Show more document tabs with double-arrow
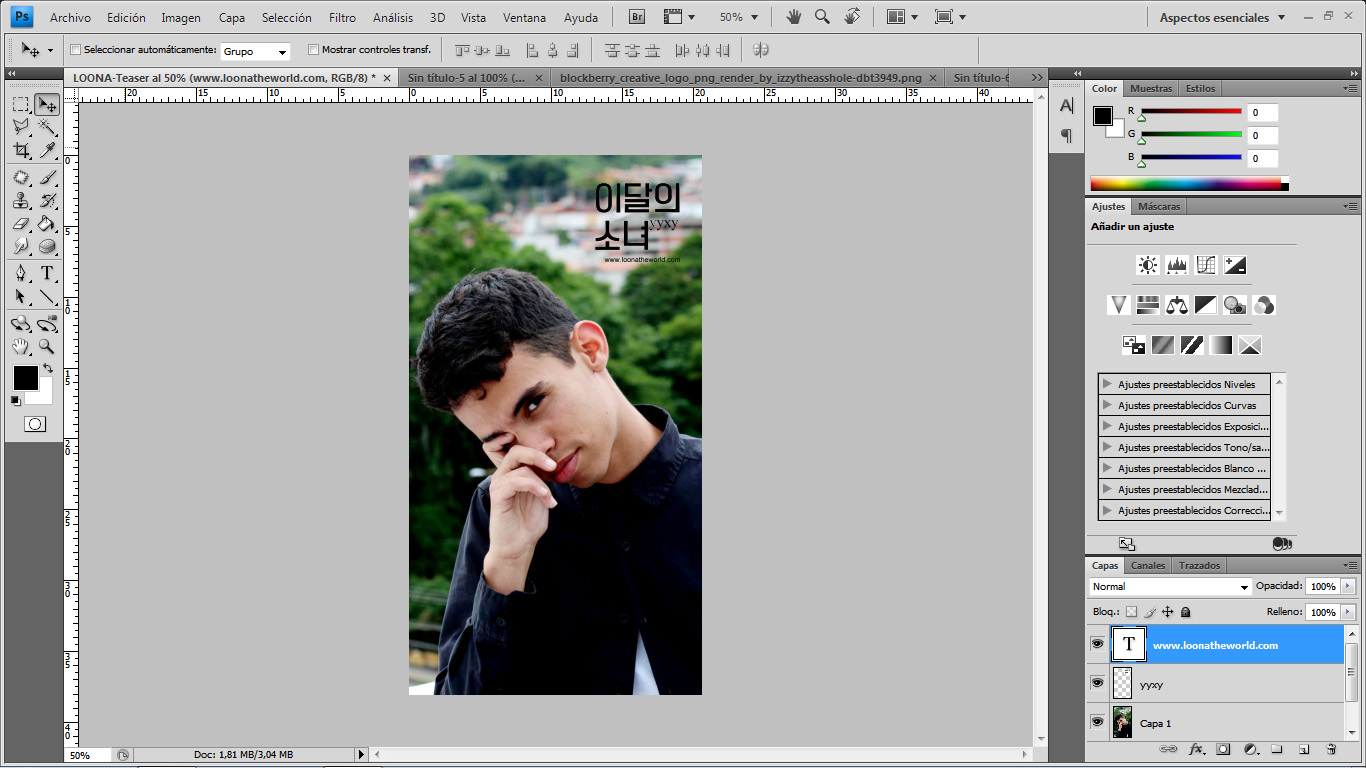 point(1036,77)
